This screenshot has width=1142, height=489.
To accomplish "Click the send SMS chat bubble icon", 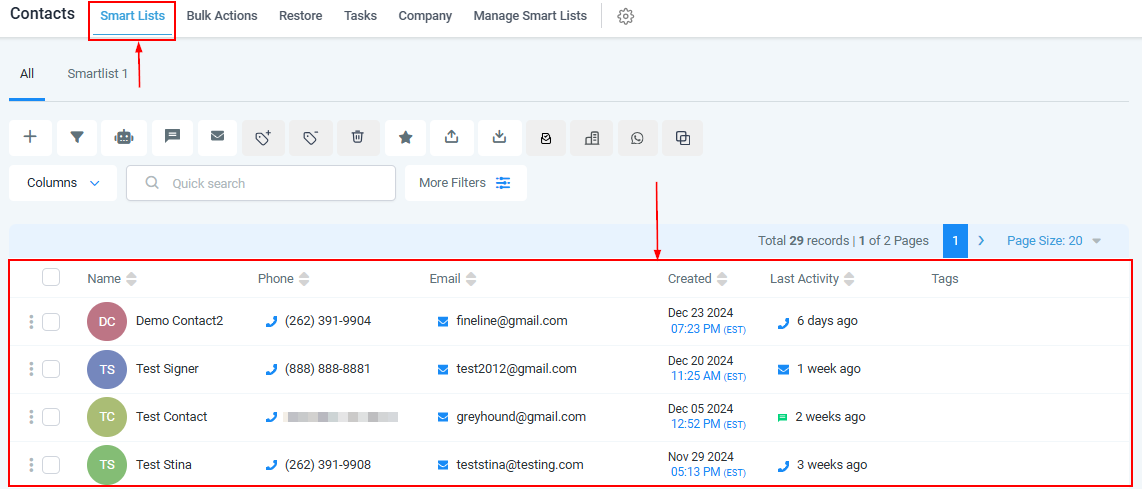I will pyautogui.click(x=172, y=137).
